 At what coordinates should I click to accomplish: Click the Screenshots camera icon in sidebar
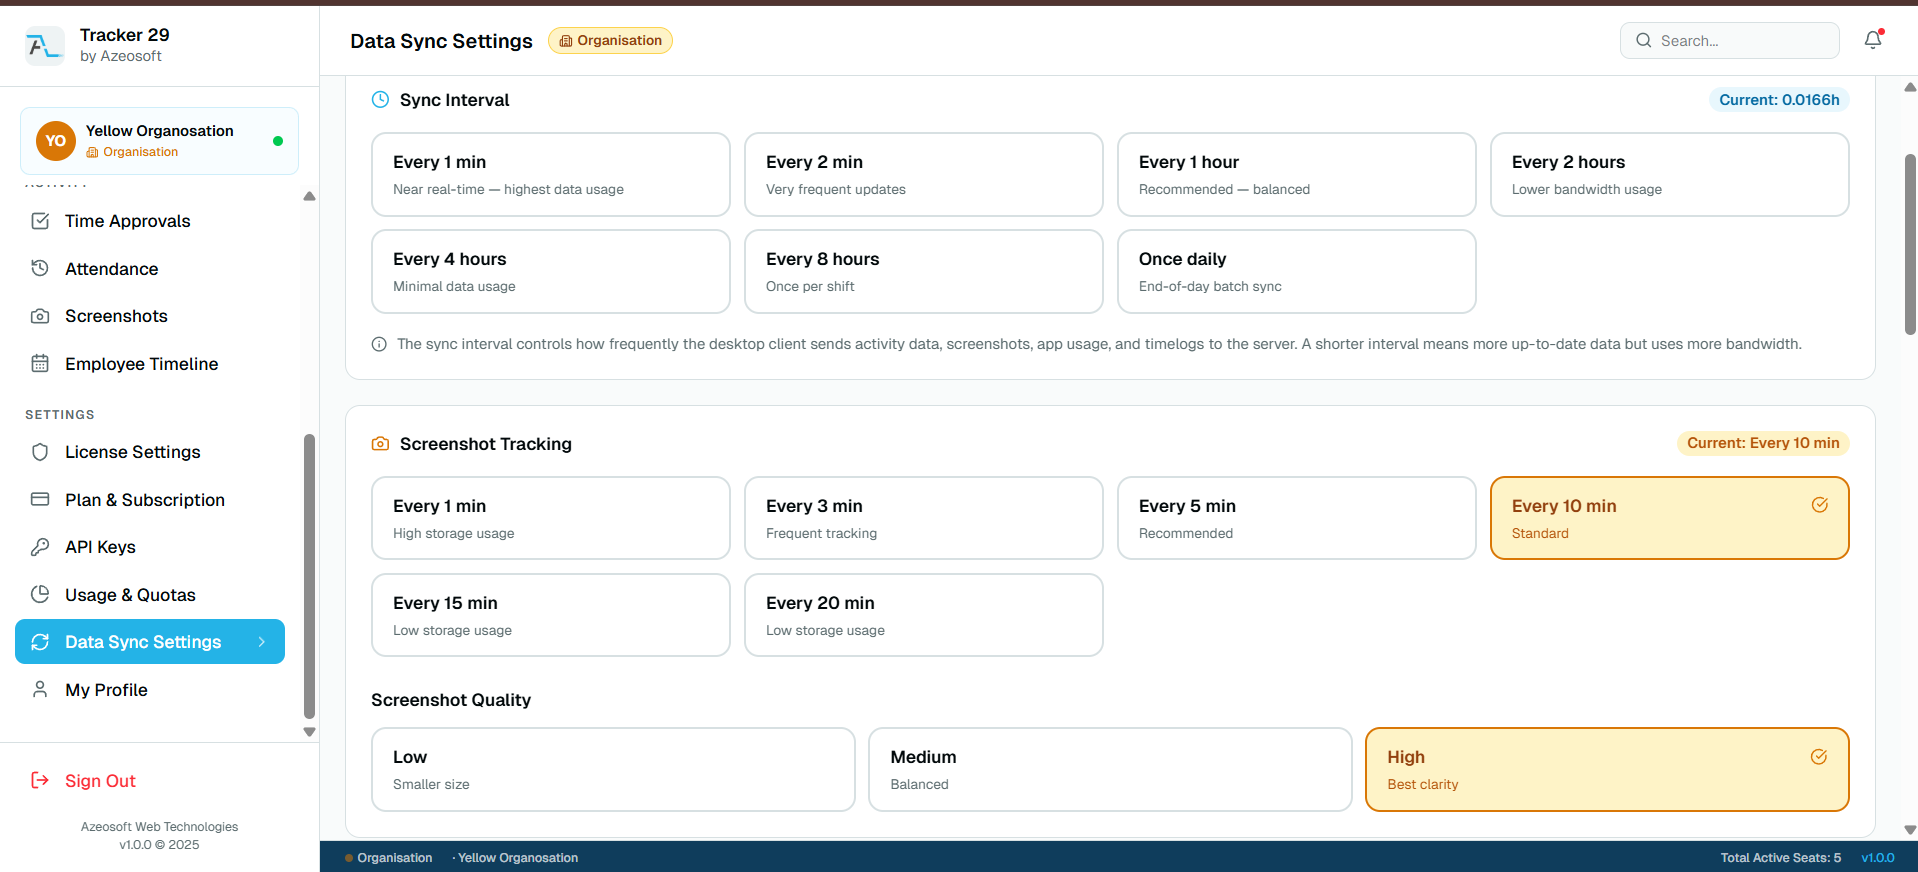(40, 316)
